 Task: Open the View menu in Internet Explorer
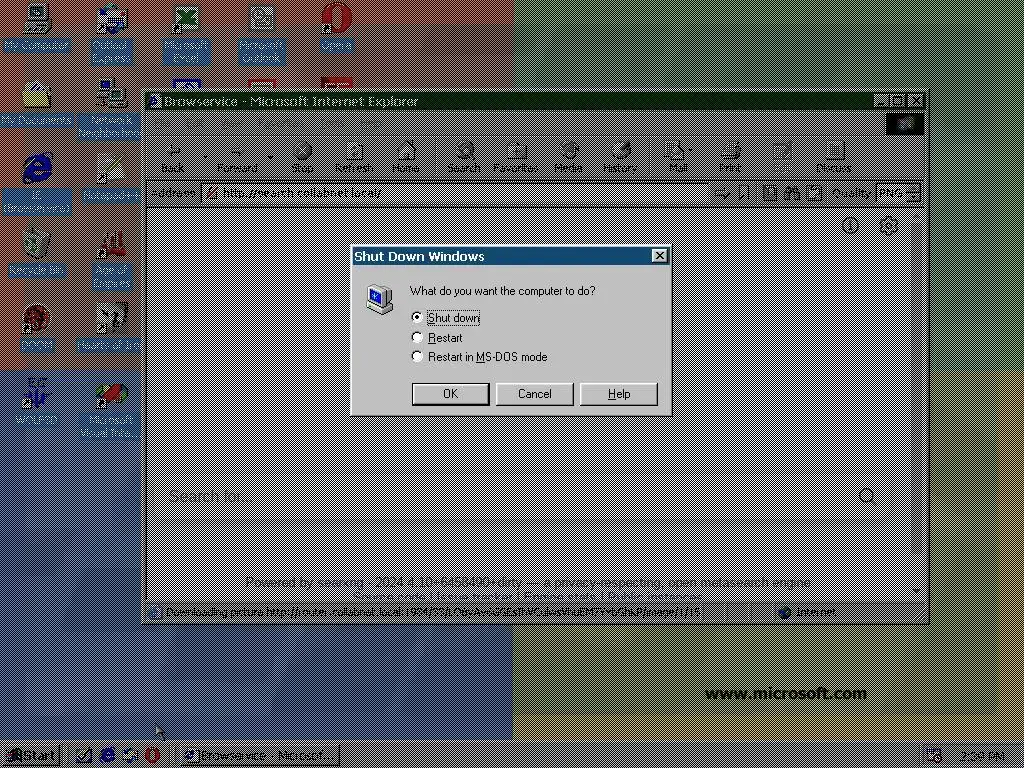tap(231, 123)
